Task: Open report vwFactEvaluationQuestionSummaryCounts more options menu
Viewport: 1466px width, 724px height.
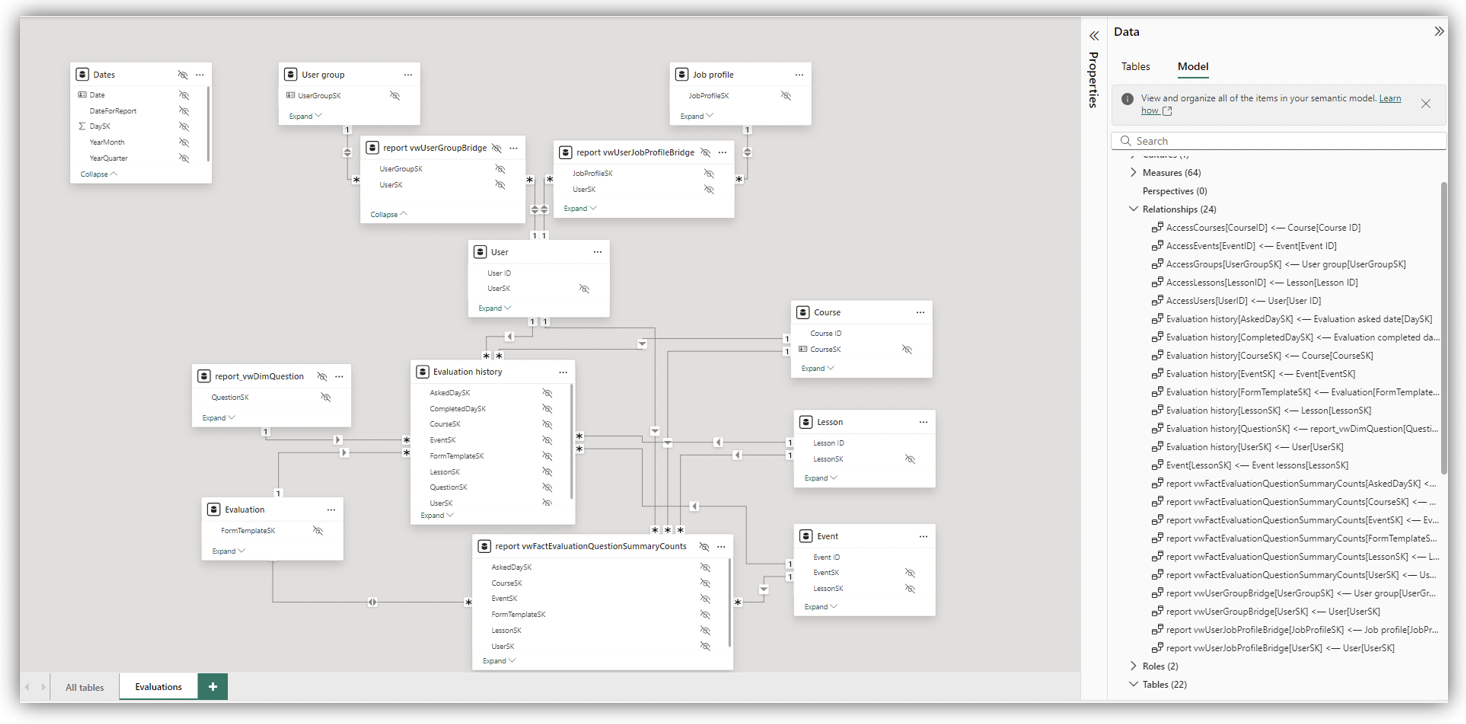Action: tap(721, 547)
